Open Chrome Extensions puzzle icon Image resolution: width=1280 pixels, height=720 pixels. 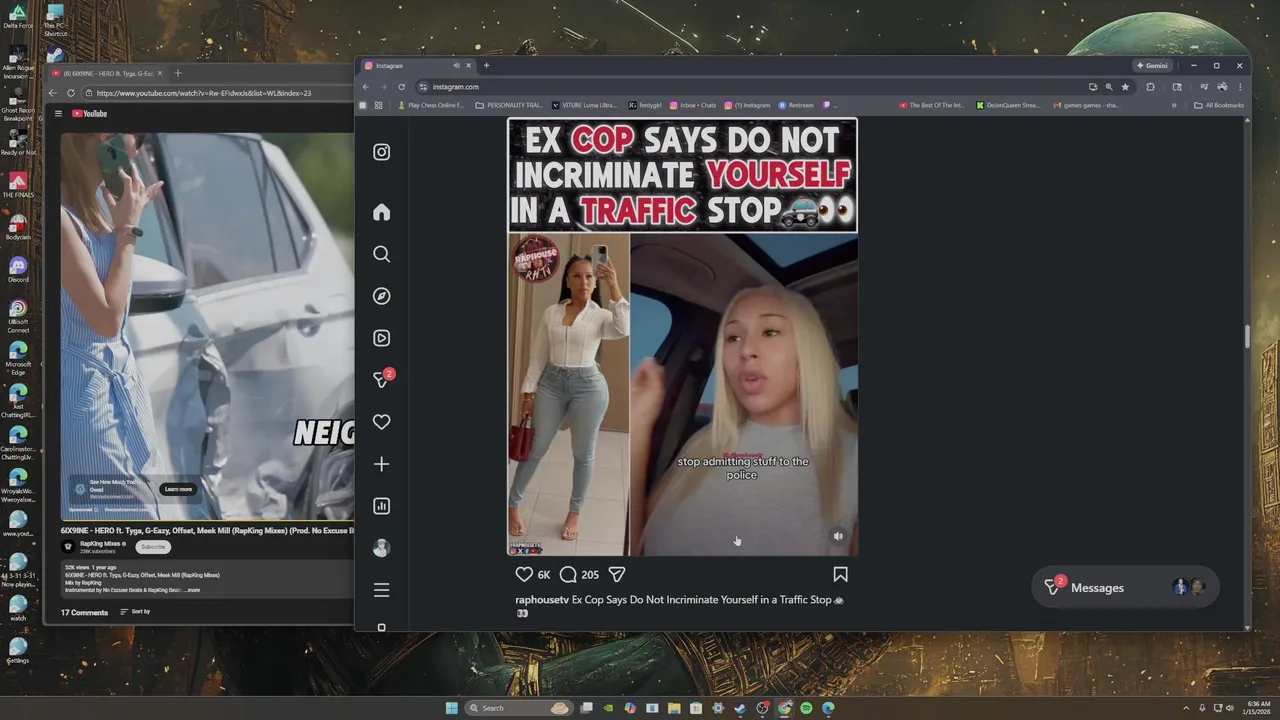(1150, 87)
